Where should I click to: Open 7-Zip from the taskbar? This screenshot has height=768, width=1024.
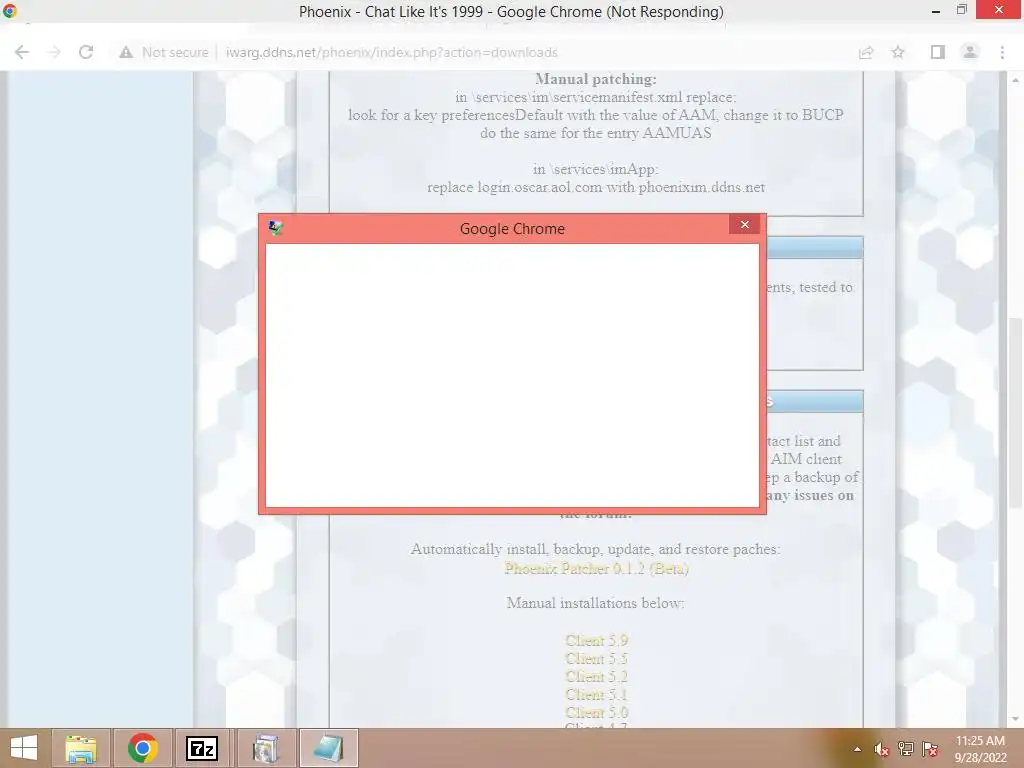(202, 748)
